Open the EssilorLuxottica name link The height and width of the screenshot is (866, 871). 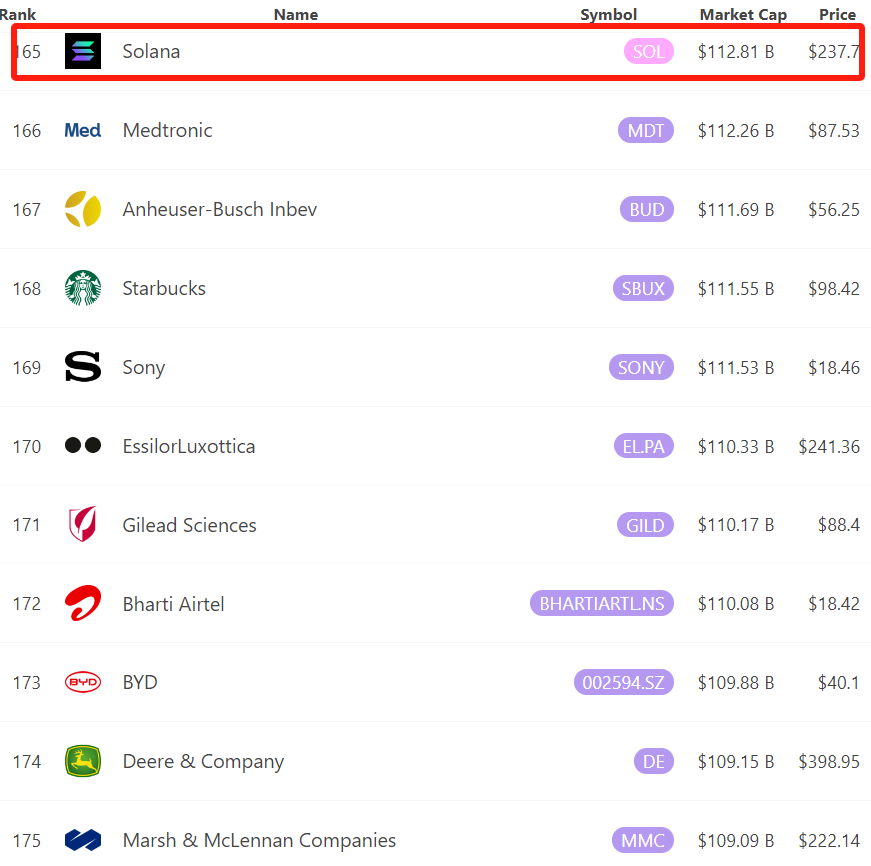pos(189,446)
